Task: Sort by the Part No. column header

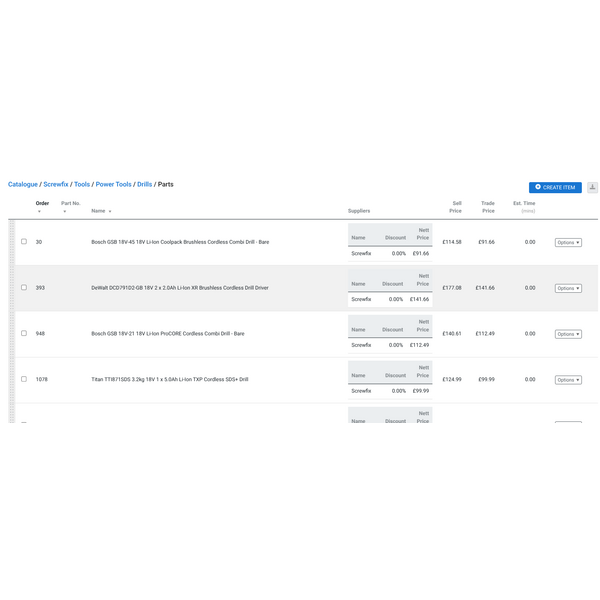Action: coord(70,207)
